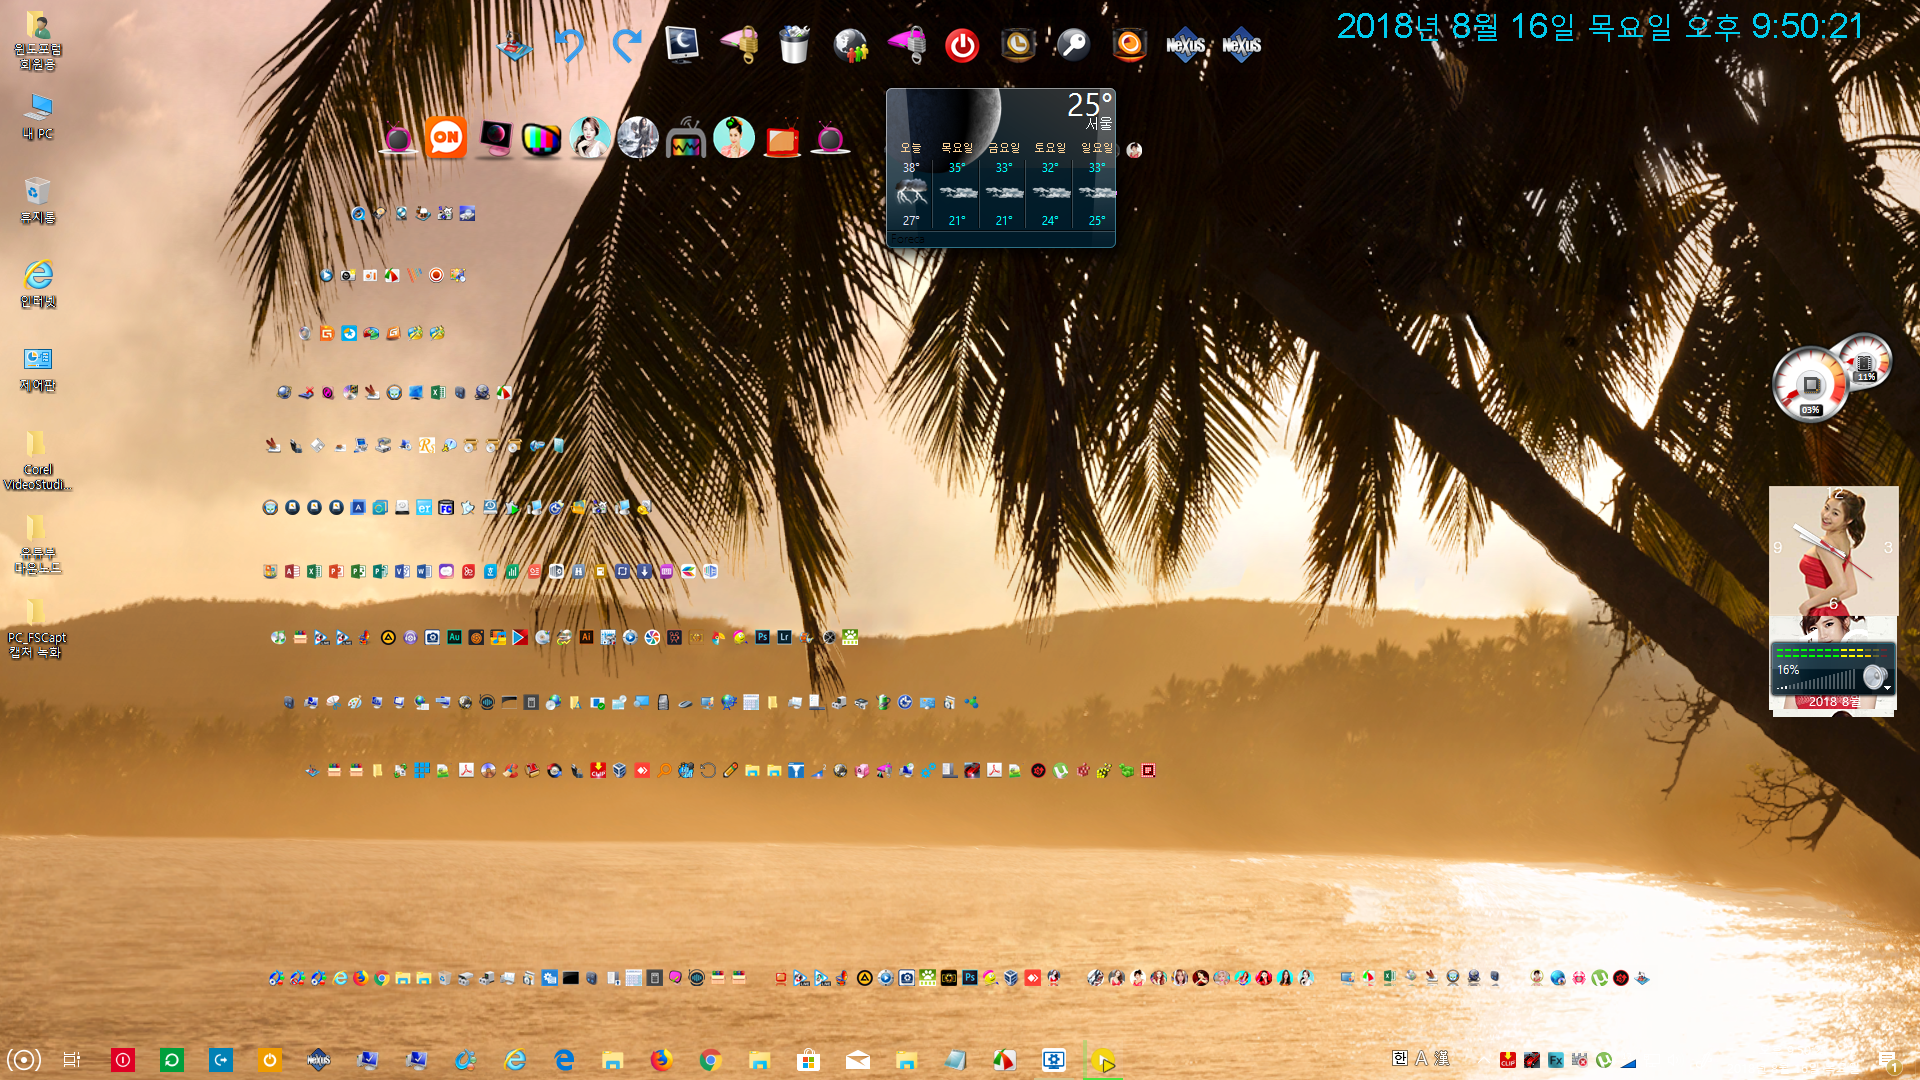Open Google Chrome from the taskbar

[x=710, y=1060]
